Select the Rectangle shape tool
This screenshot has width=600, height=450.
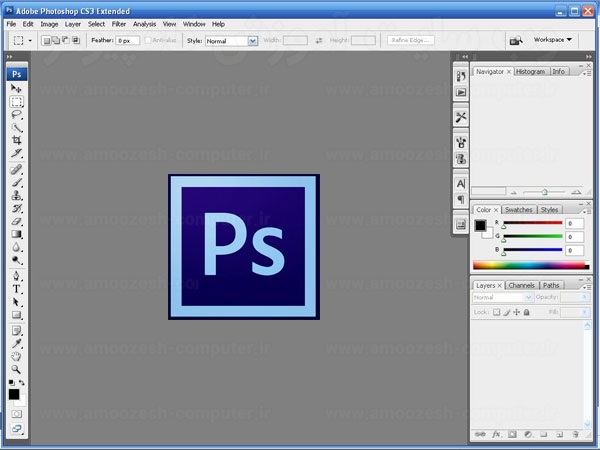(x=16, y=315)
